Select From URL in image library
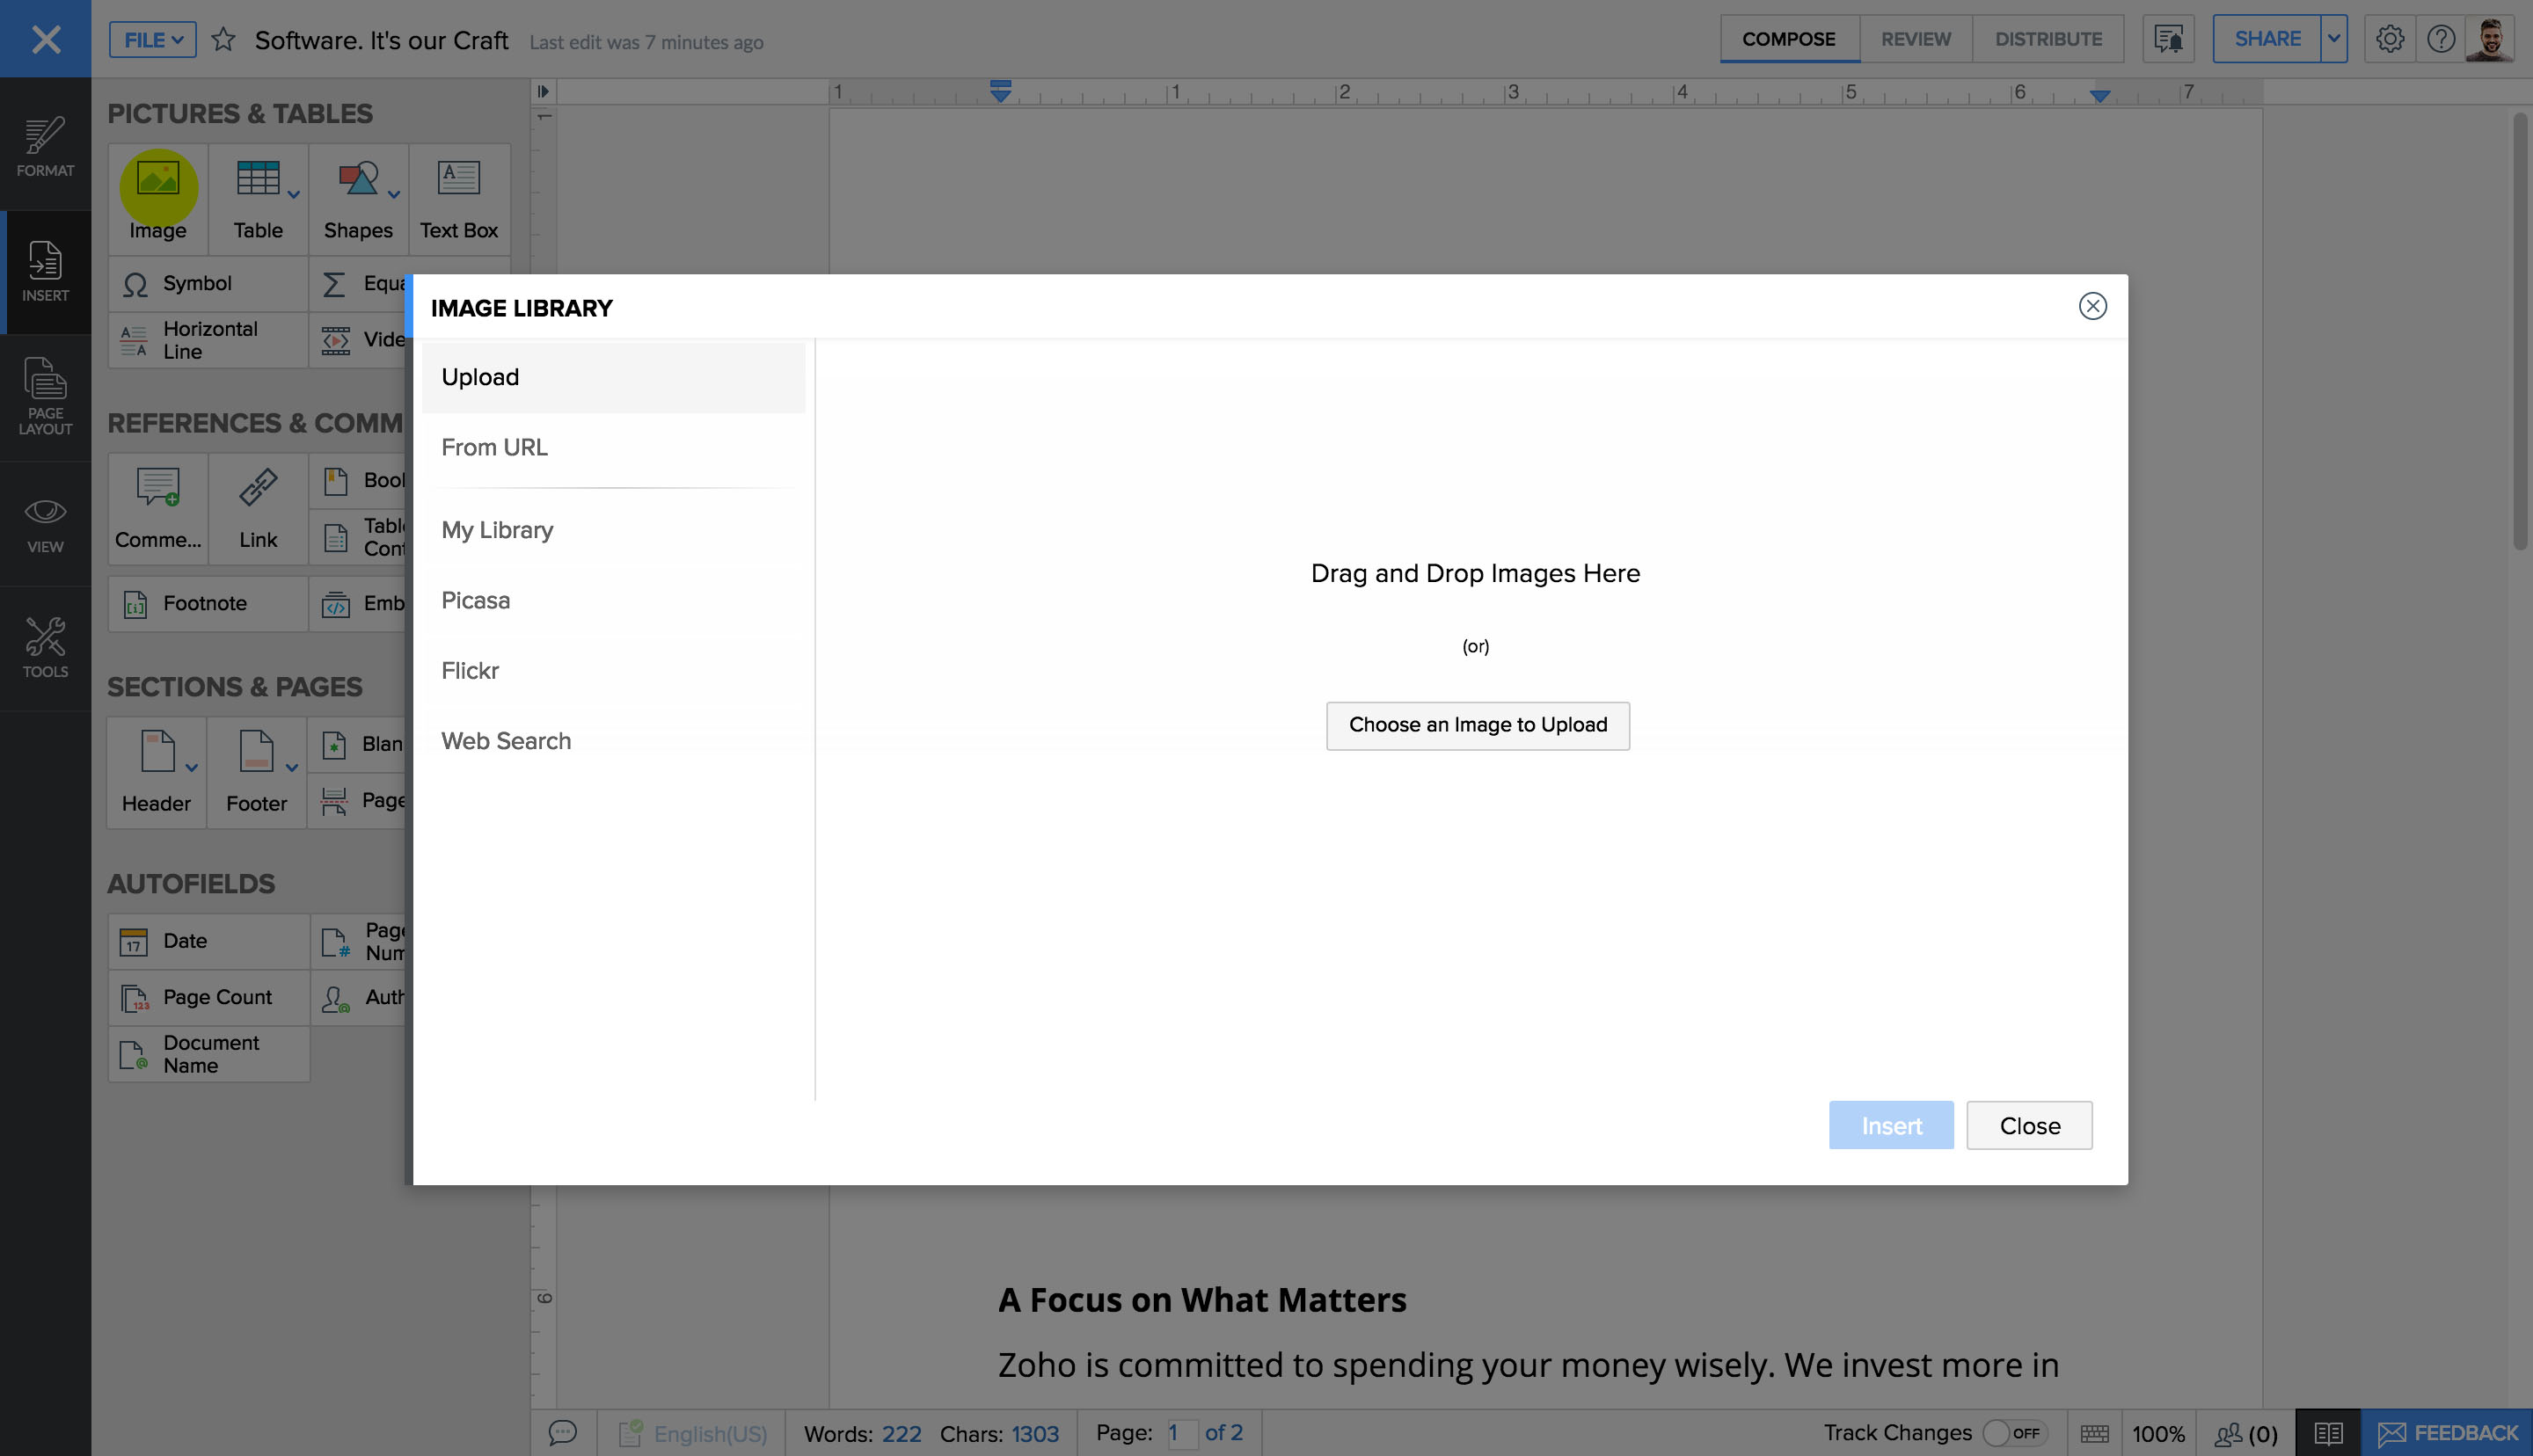The image size is (2533, 1456). click(494, 447)
